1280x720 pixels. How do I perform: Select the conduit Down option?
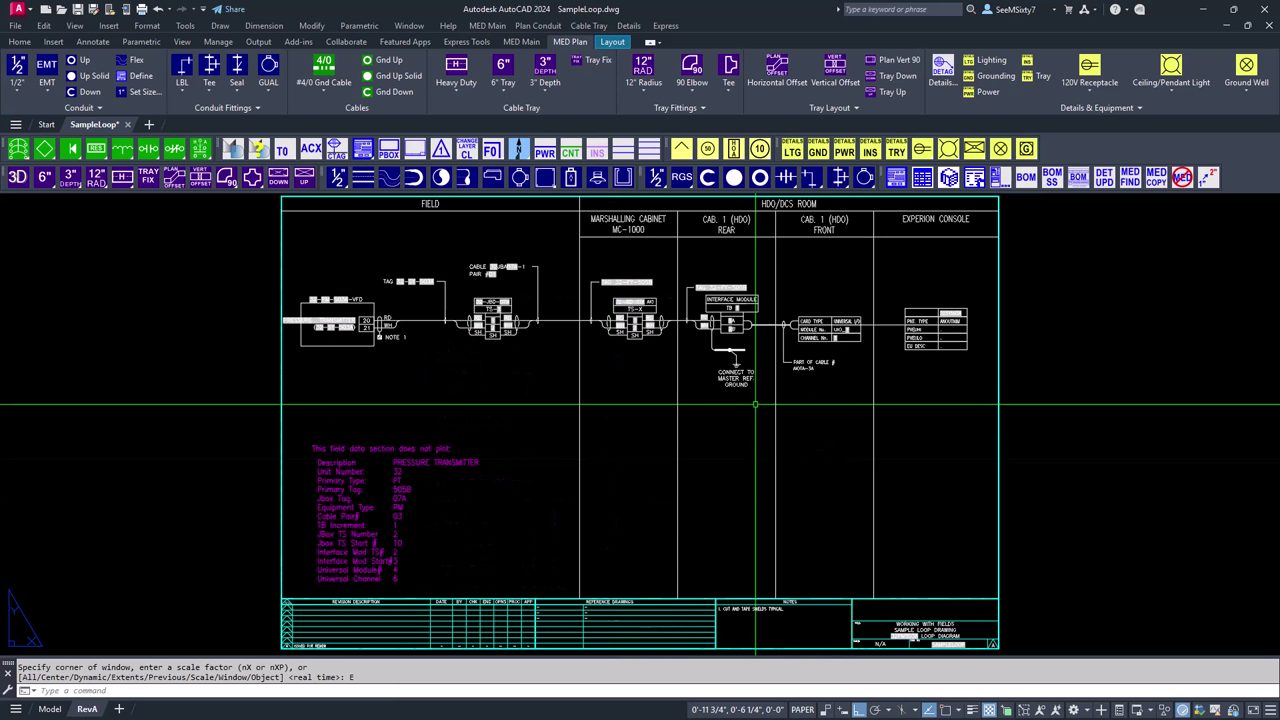point(83,92)
